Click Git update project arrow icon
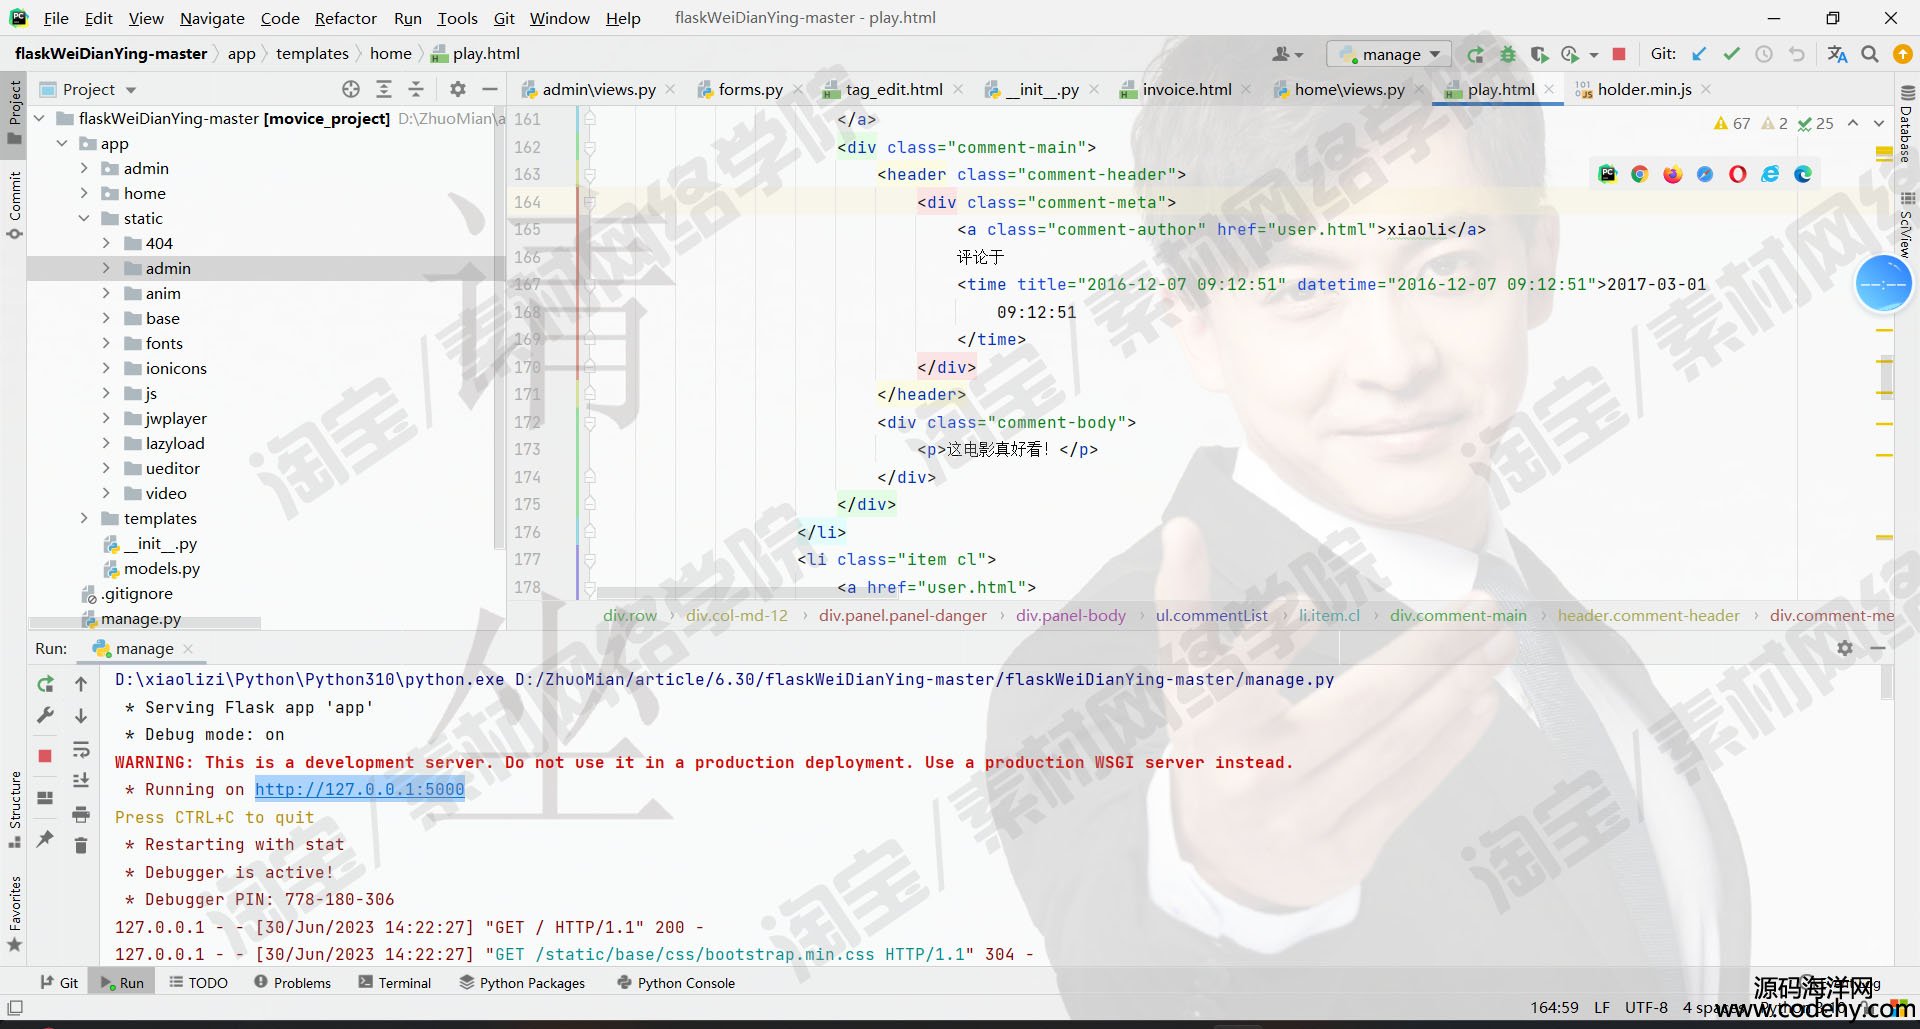Image resolution: width=1920 pixels, height=1029 pixels. tap(1699, 54)
